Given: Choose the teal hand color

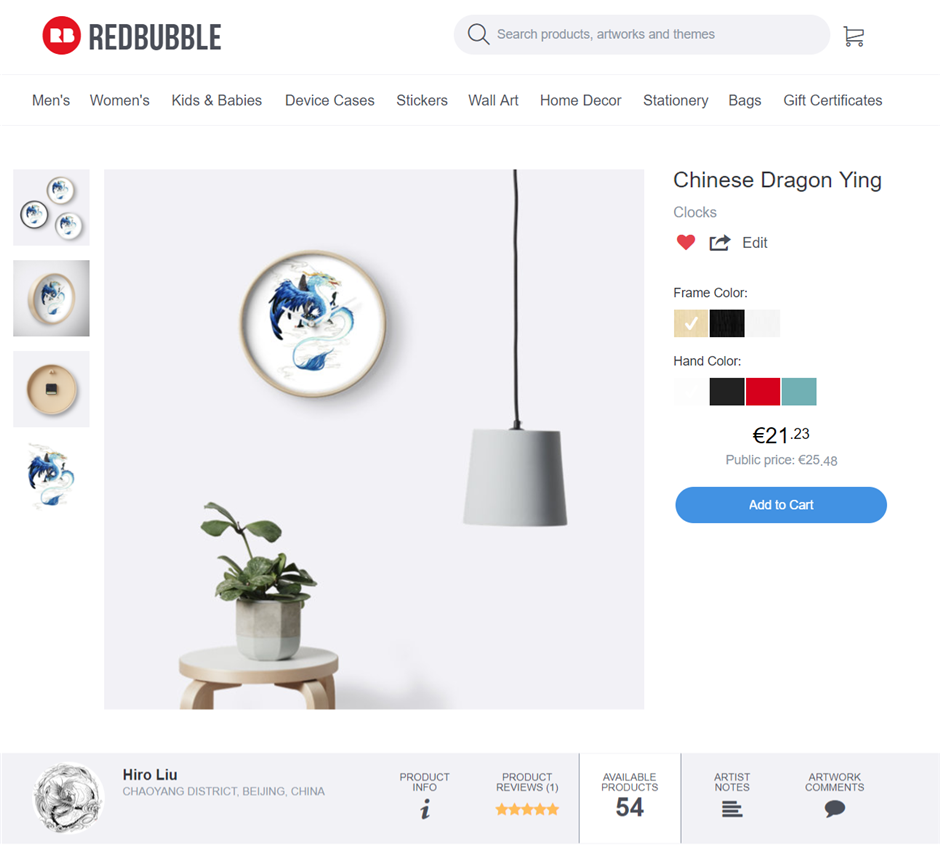Looking at the screenshot, I should [799, 392].
